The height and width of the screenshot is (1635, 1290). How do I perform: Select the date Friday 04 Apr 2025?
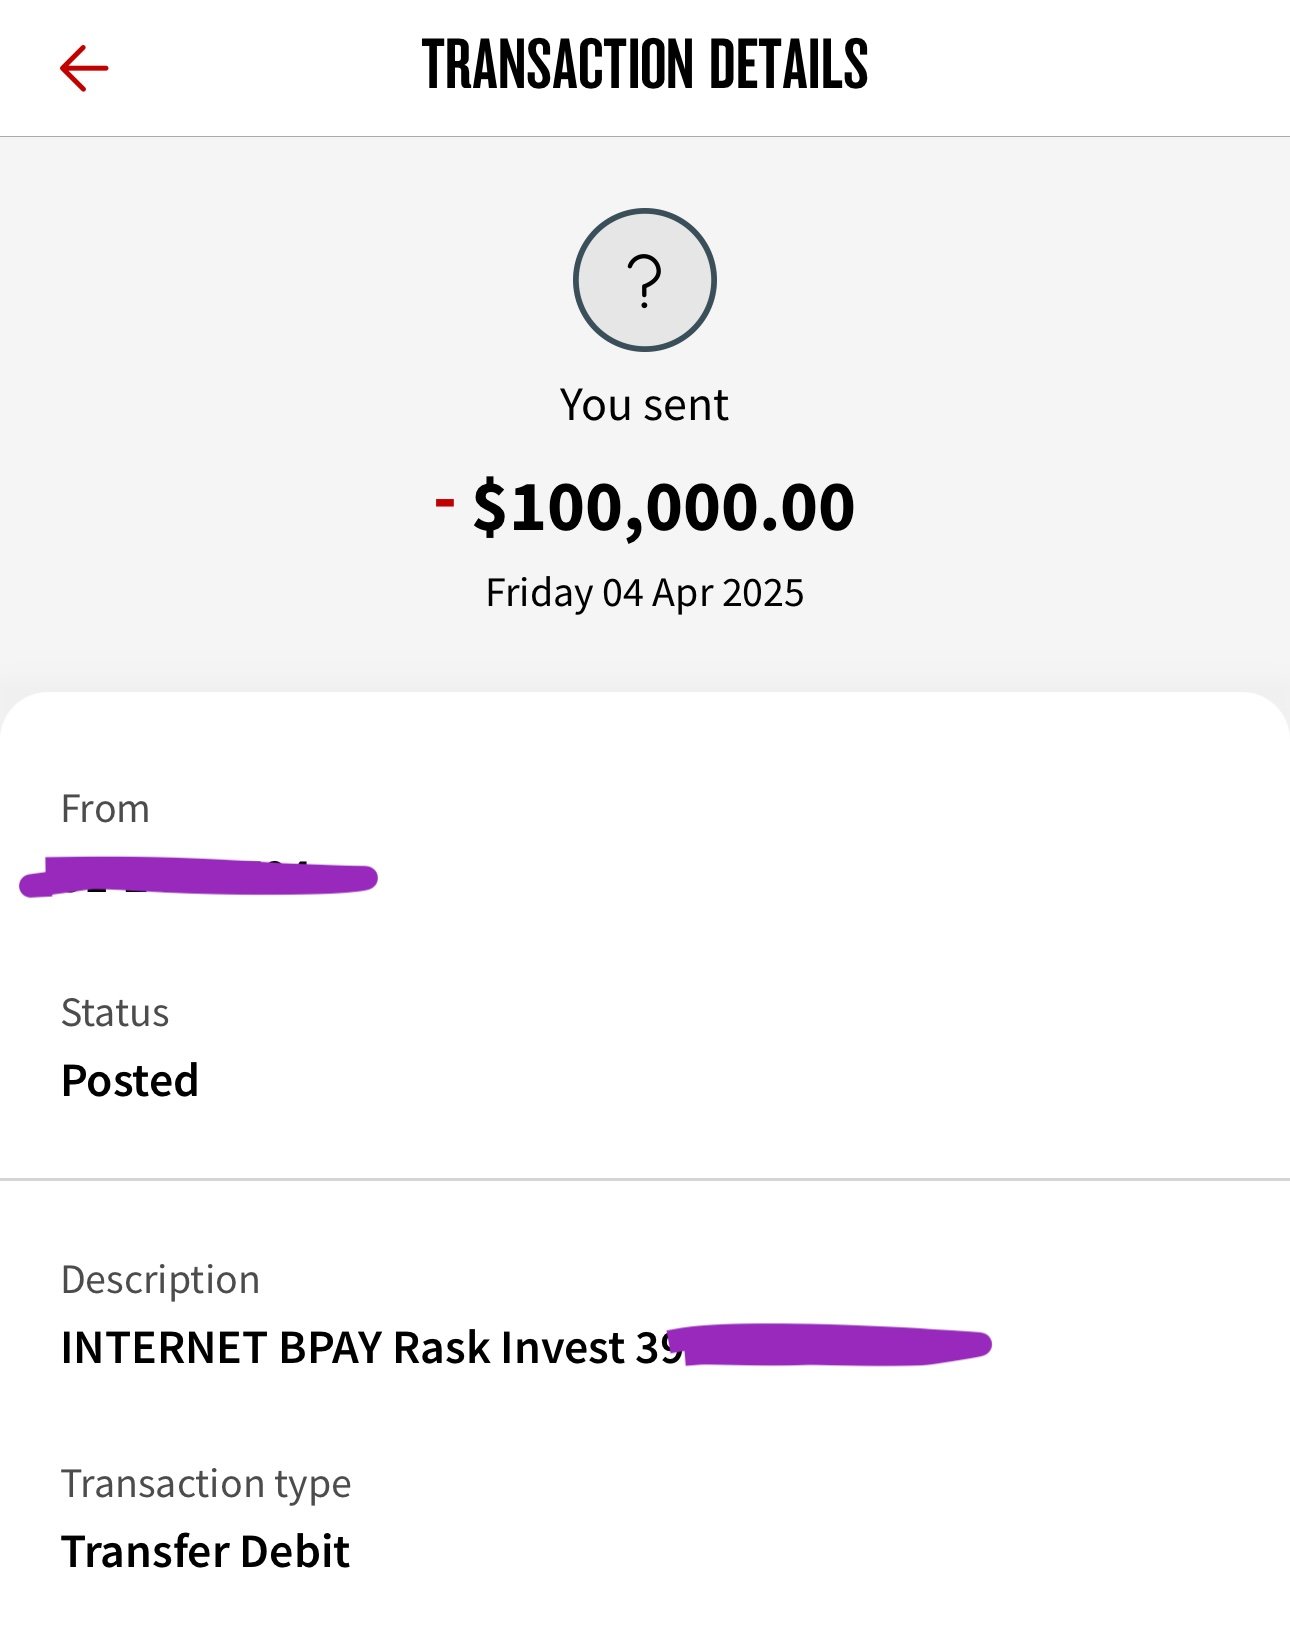[644, 593]
